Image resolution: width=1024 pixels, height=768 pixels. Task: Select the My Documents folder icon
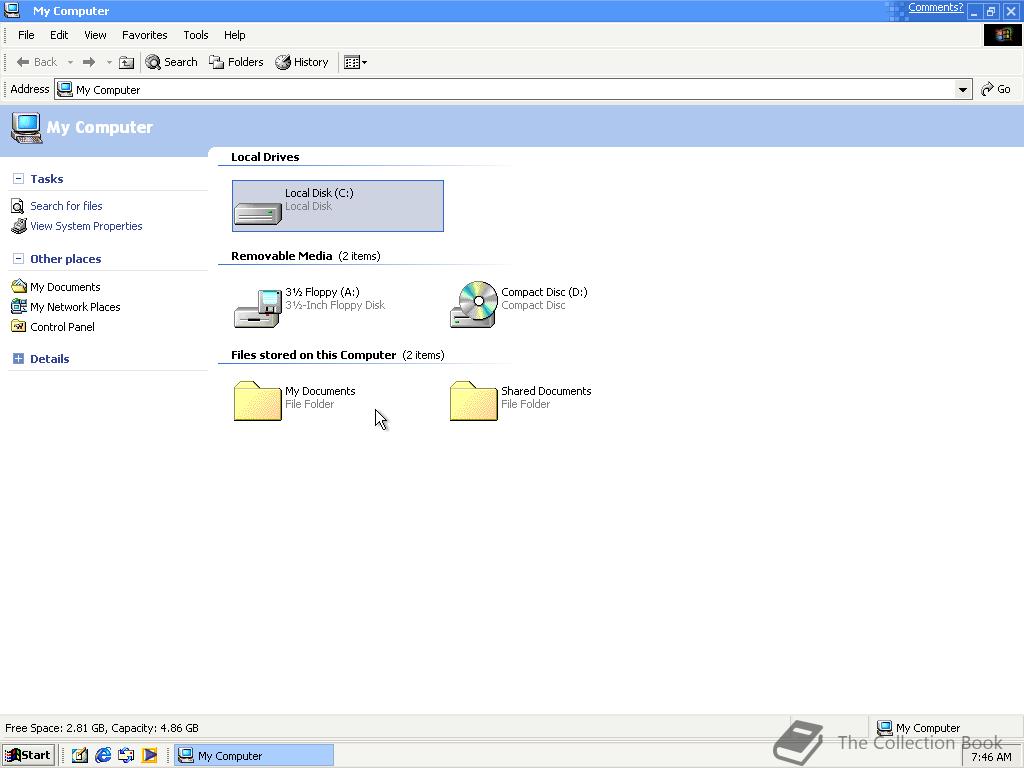(x=257, y=401)
